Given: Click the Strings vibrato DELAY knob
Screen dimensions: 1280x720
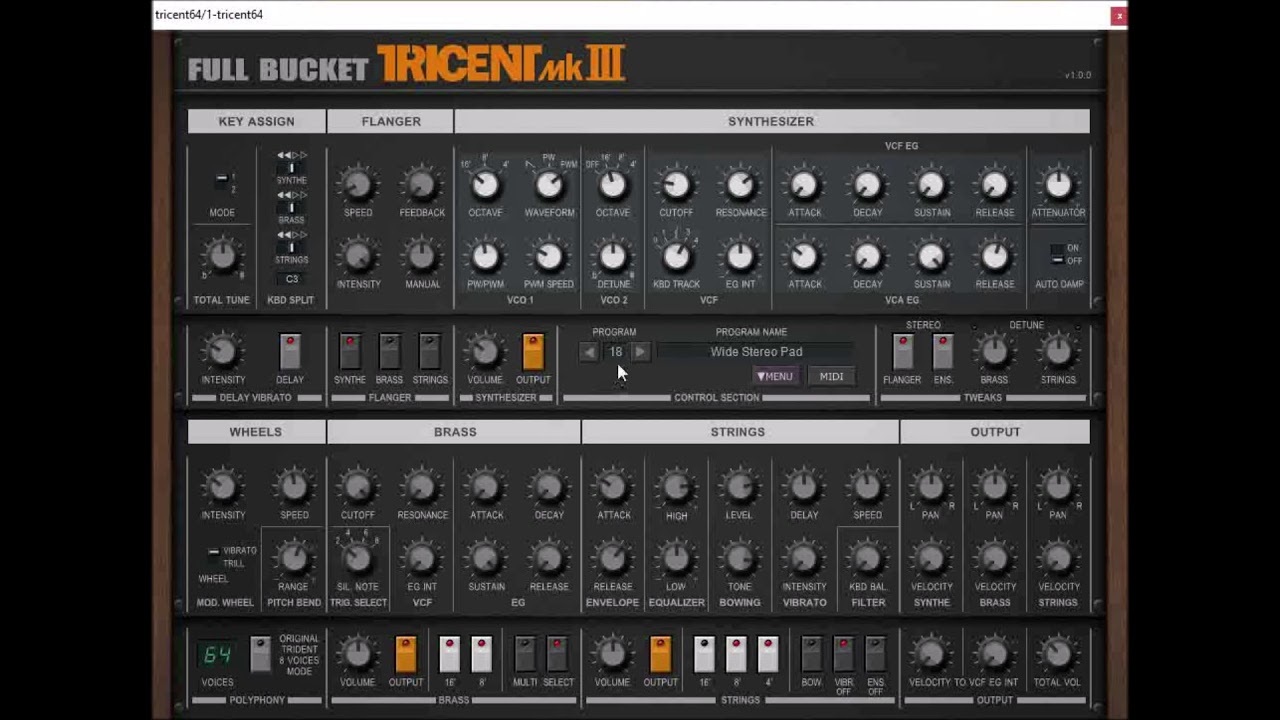Looking at the screenshot, I should pyautogui.click(x=804, y=487).
